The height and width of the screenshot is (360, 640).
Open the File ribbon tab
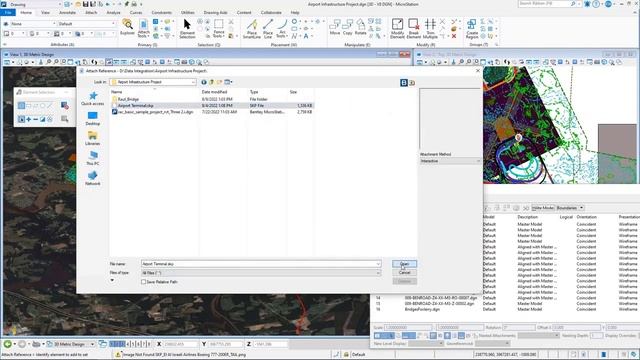tap(8, 13)
